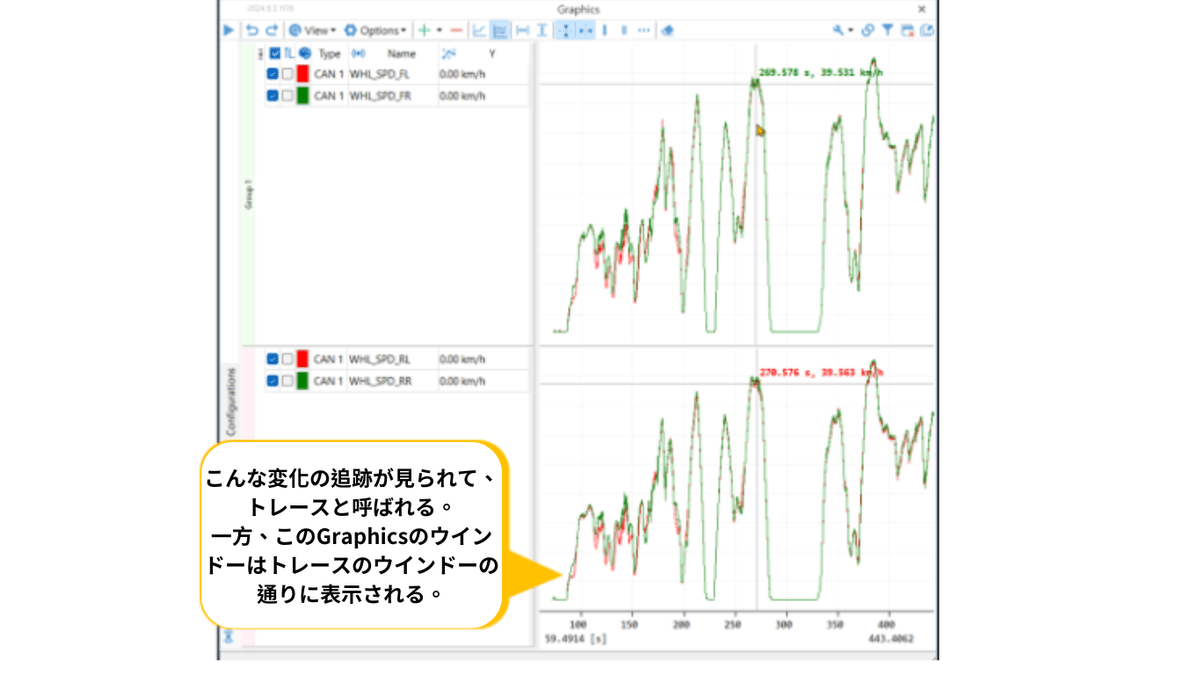Viewport: 1200px width, 675px height.
Task: Expand the arrow beside the green plus icon
Action: (439, 31)
